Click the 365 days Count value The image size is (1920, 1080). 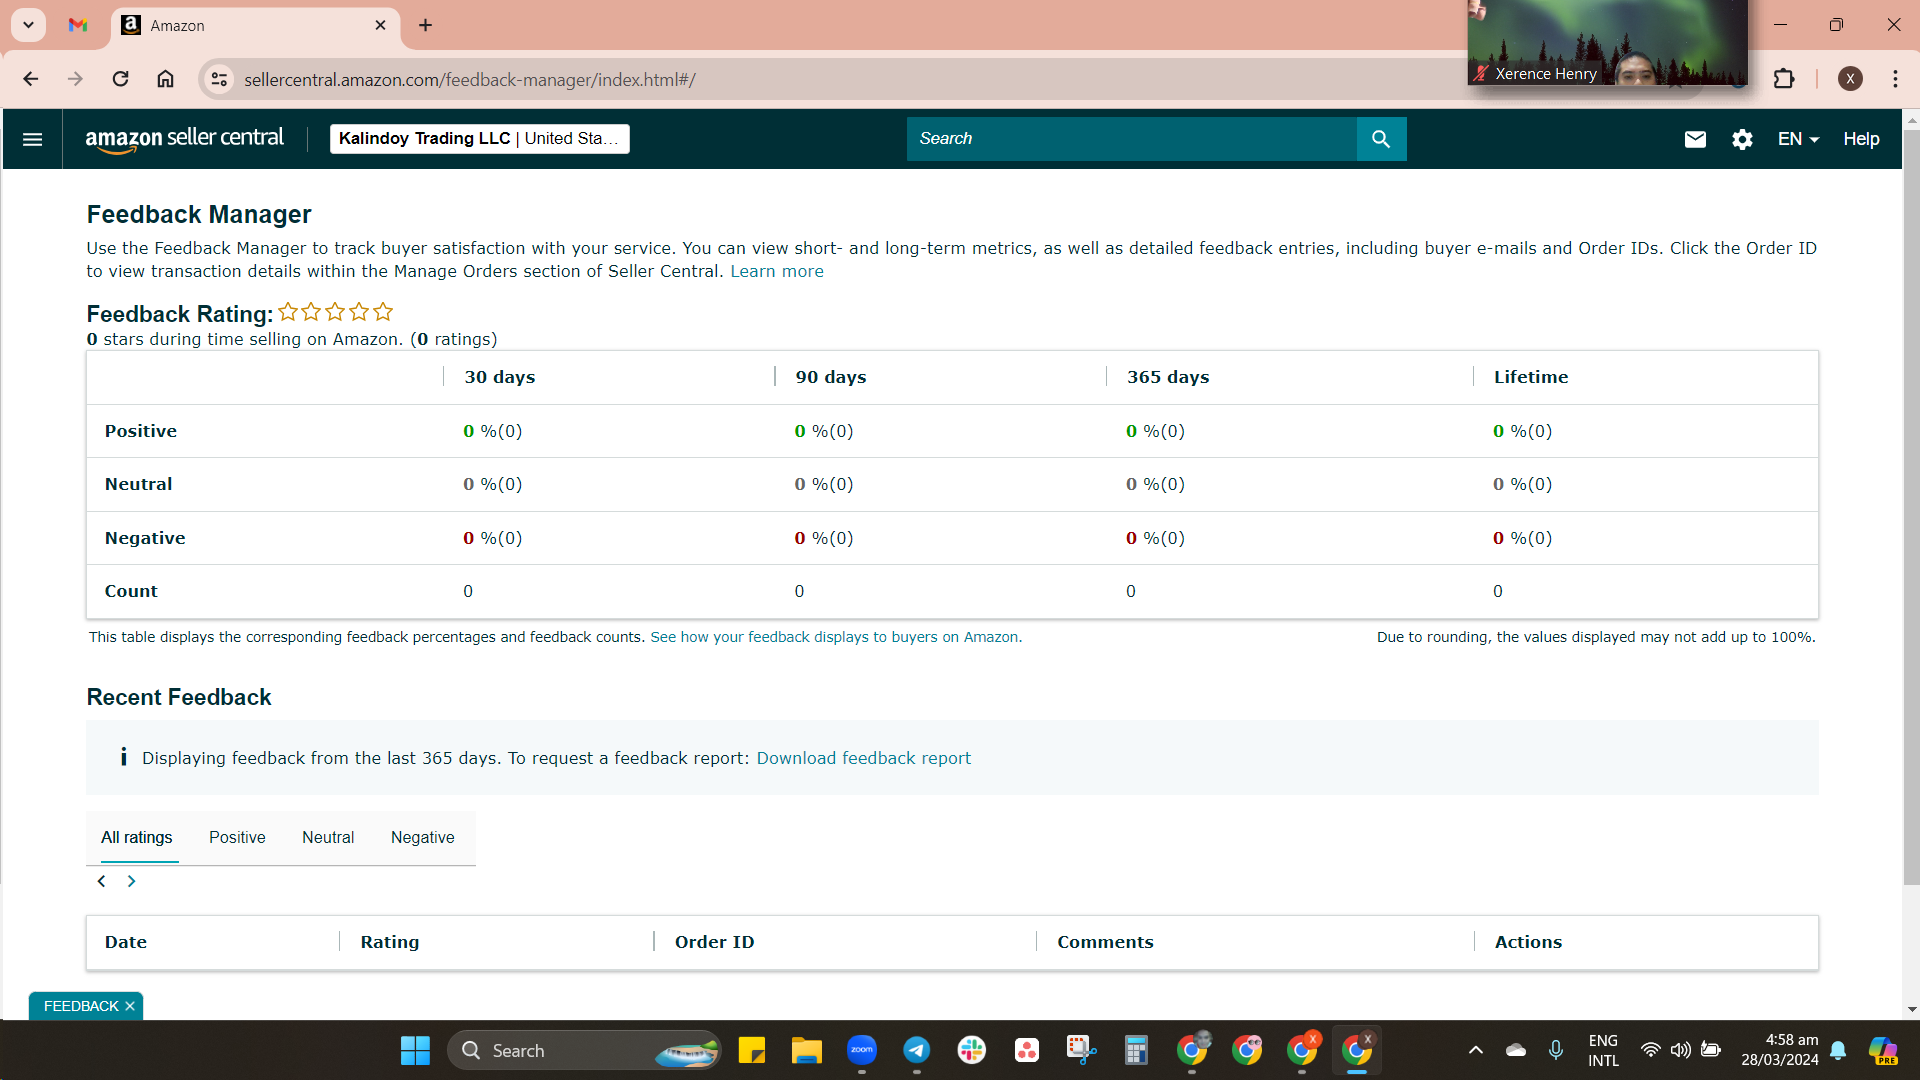[x=1131, y=591]
